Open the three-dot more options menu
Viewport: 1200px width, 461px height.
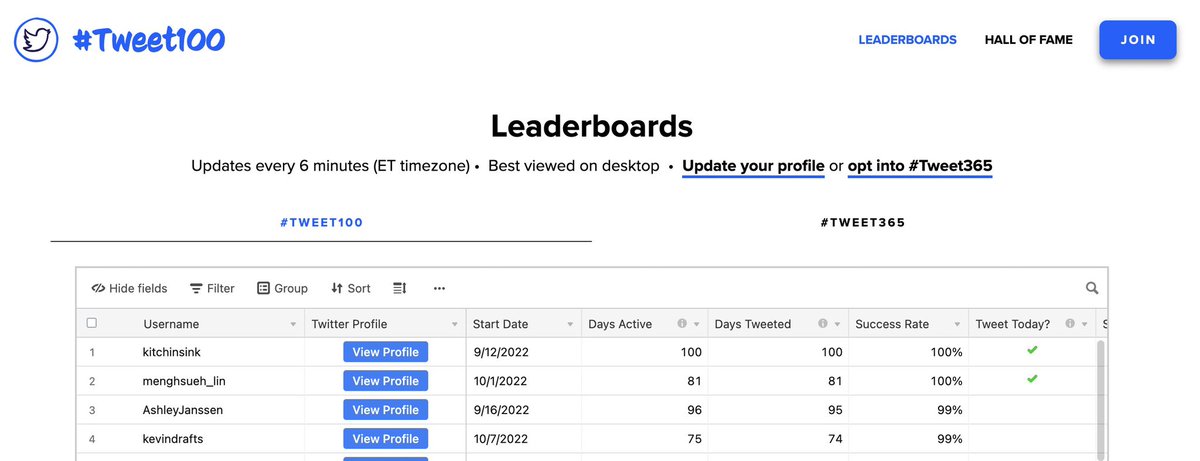tap(439, 288)
